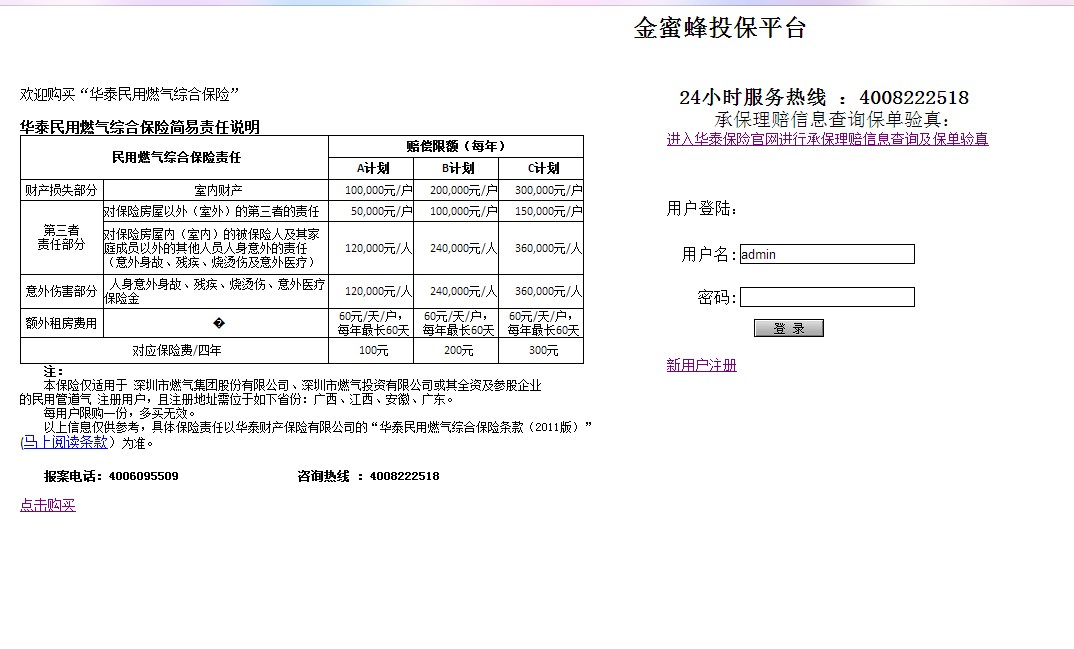
Task: Click the 登录 button
Action: [788, 329]
